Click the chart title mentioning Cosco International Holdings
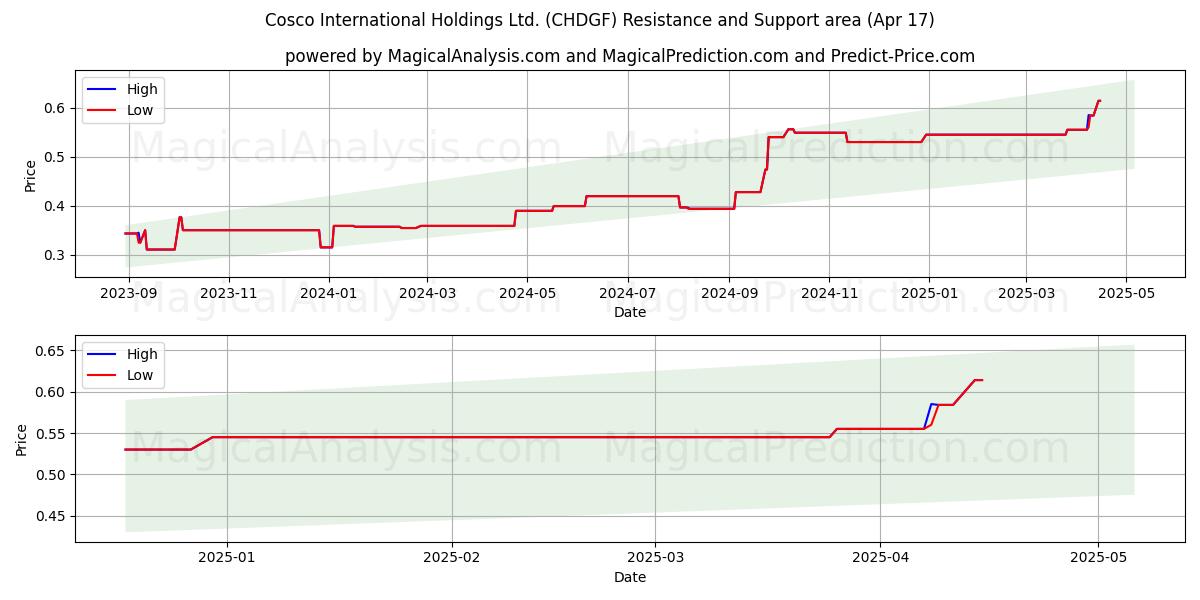Viewport: 1200px width, 600px height. 600,20
